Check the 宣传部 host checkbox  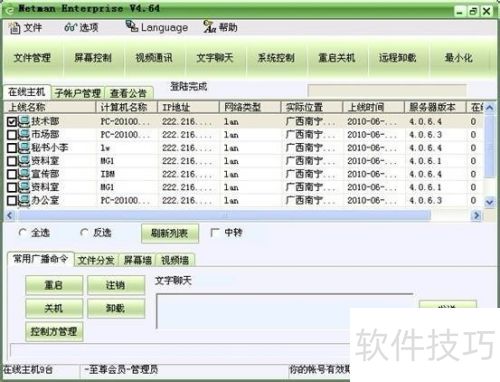point(12,174)
